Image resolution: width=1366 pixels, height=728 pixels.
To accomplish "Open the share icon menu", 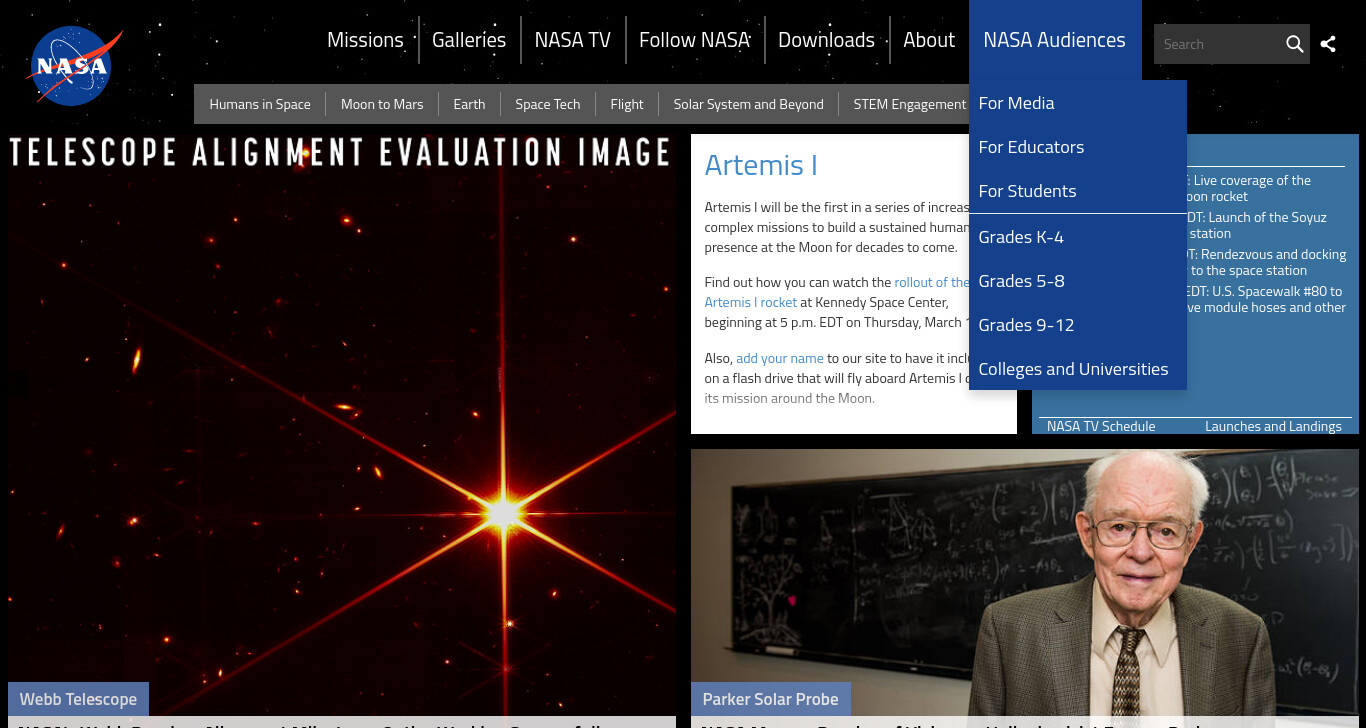I will [x=1328, y=44].
